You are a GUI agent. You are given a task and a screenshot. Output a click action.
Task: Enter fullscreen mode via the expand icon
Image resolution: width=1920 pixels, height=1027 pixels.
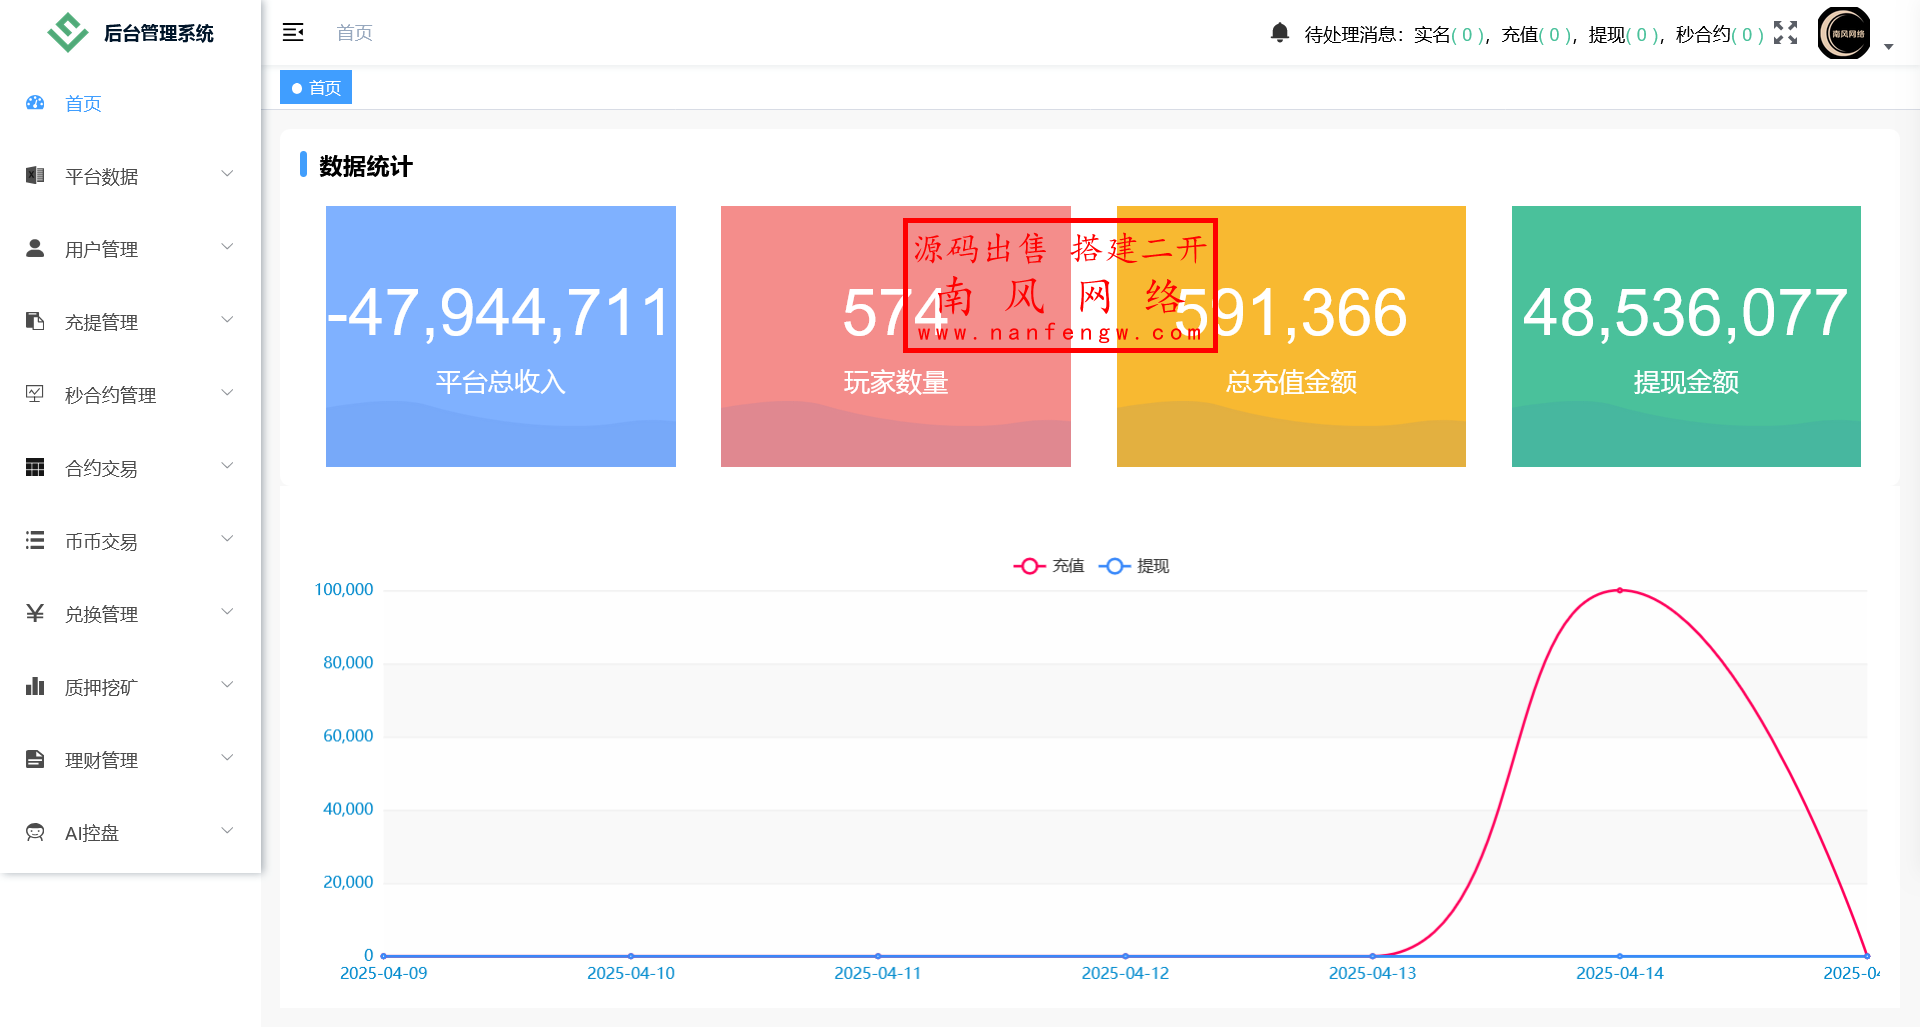1786,33
